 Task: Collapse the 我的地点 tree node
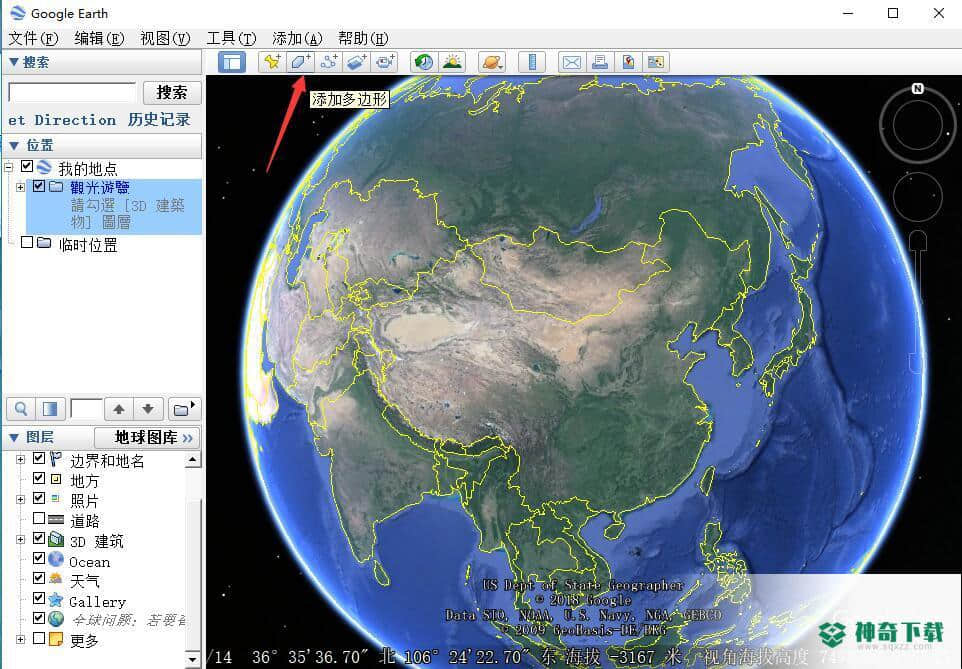pos(9,167)
